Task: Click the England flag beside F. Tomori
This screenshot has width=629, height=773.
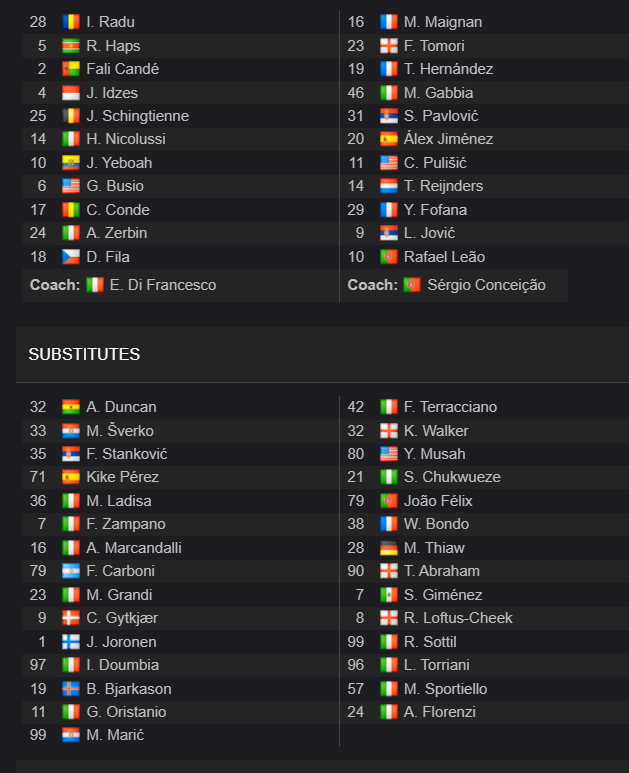Action: (x=388, y=46)
